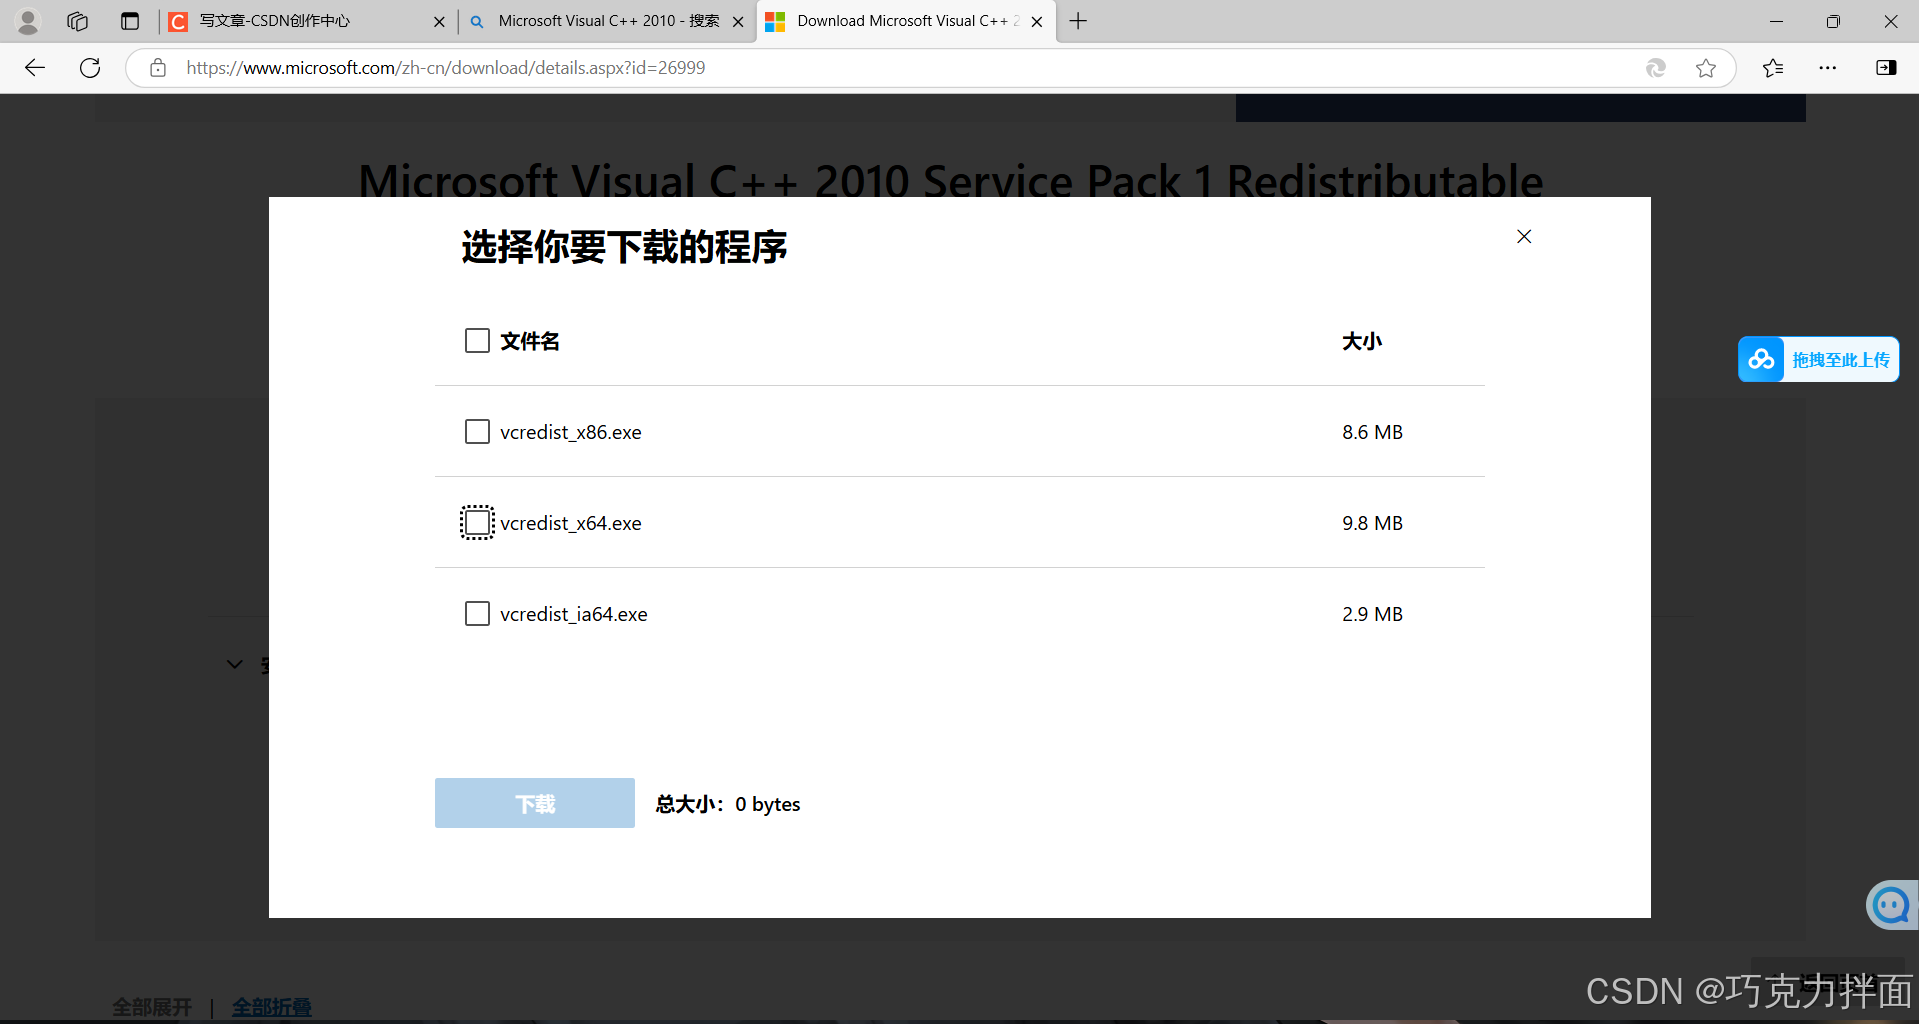Click the vcredist_x86.exe file name
This screenshot has width=1919, height=1024.
tap(571, 432)
